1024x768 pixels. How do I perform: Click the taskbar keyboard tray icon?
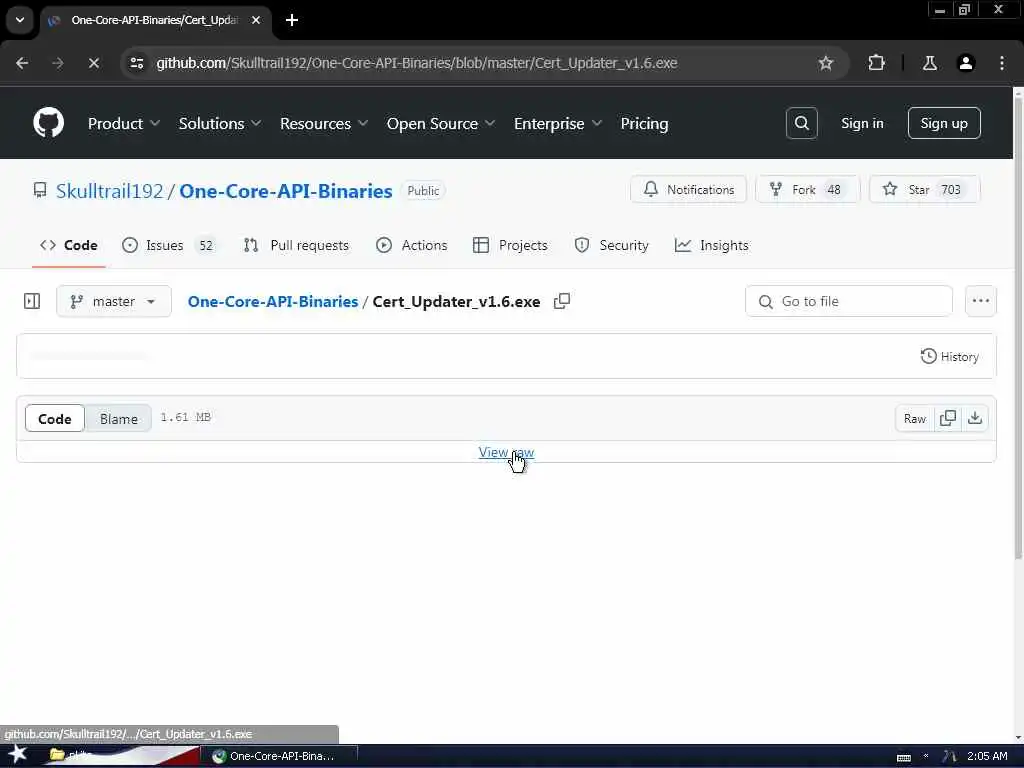pos(904,757)
